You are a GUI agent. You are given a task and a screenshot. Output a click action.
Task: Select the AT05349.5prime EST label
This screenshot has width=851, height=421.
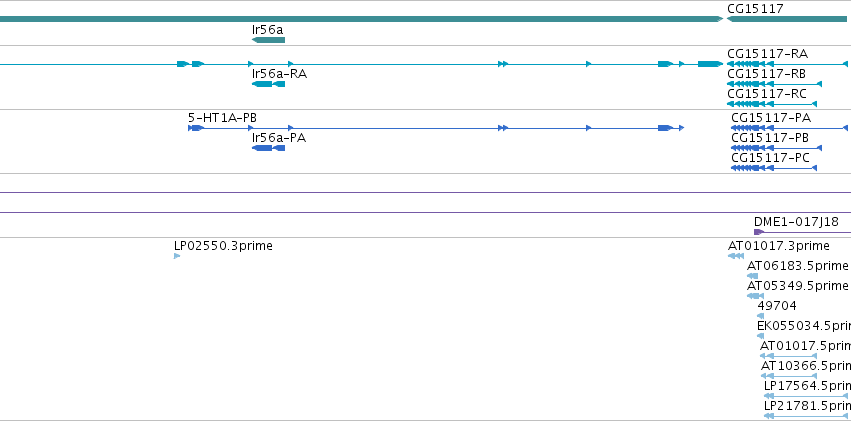tap(797, 286)
